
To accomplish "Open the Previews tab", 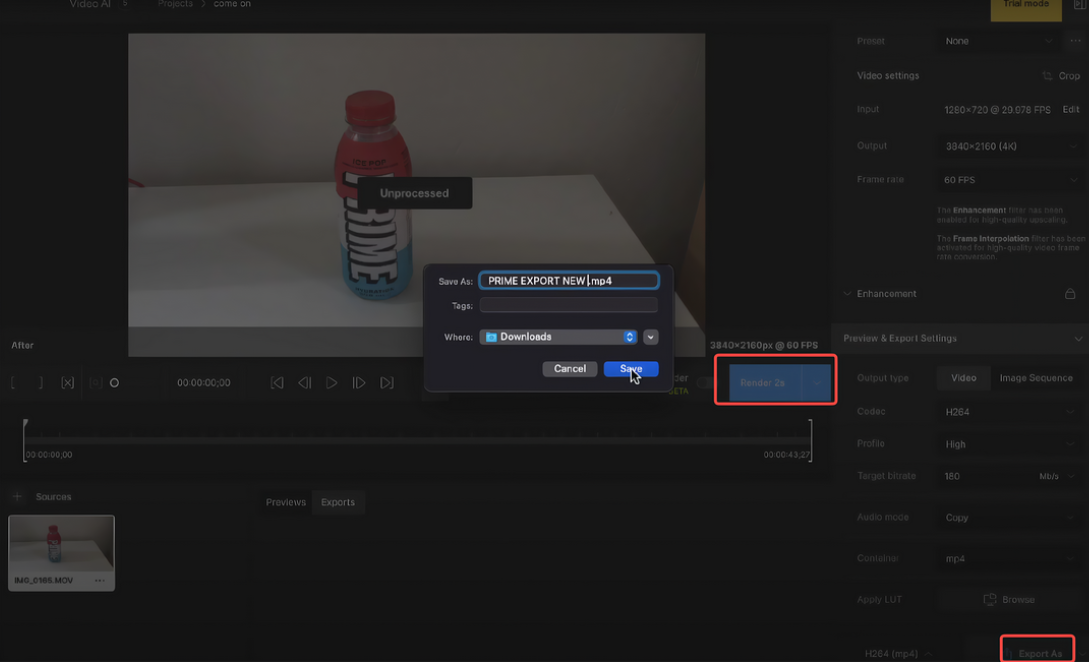I will tap(285, 502).
